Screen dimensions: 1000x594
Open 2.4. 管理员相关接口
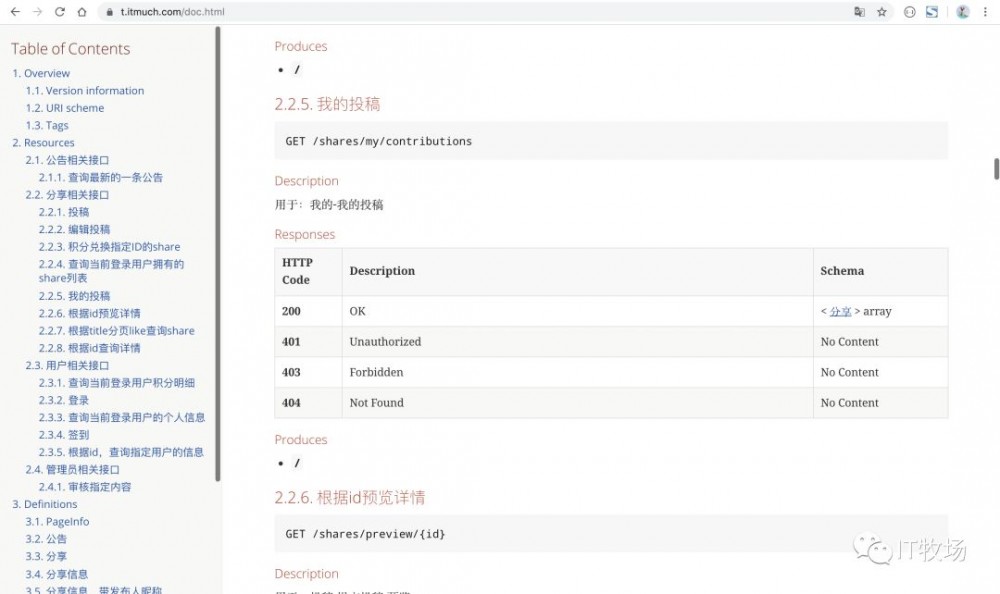[x=72, y=470]
